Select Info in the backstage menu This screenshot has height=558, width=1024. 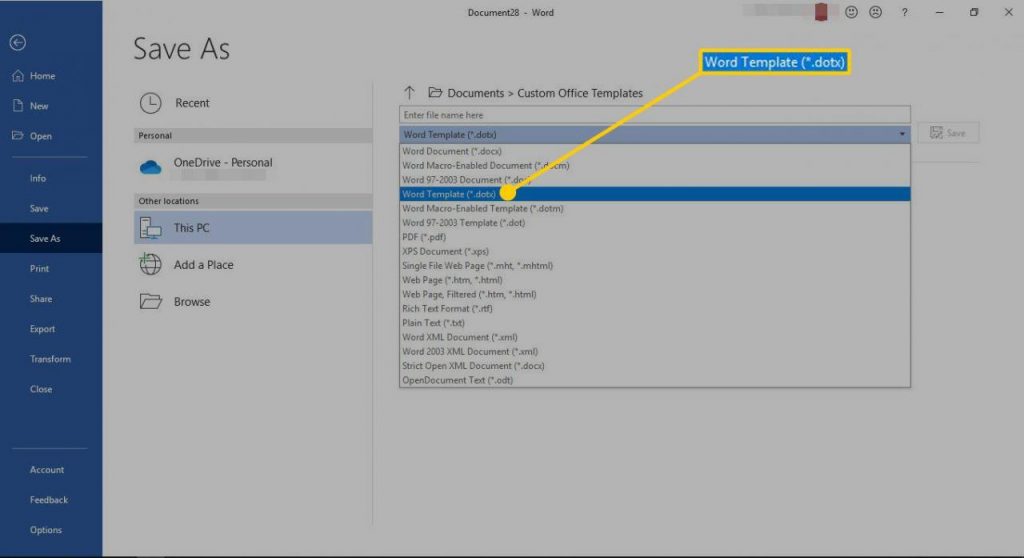tap(38, 178)
